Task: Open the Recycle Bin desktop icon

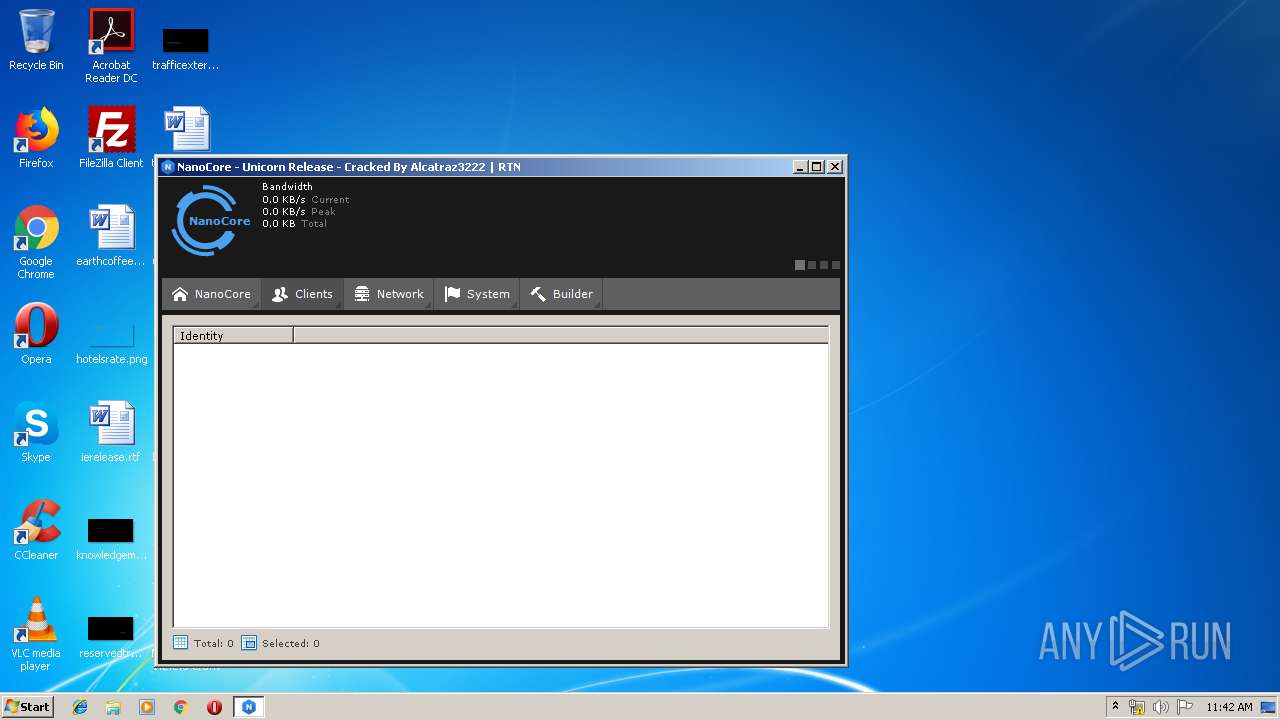Action: (x=36, y=40)
